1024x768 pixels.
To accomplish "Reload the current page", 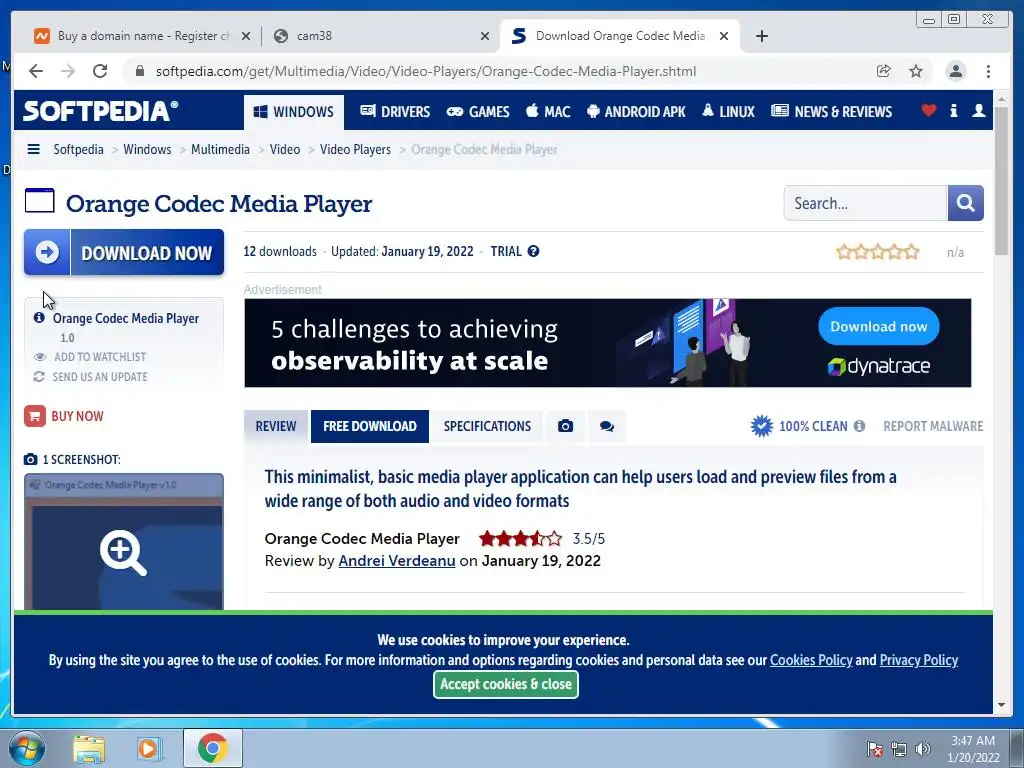I will point(100,71).
